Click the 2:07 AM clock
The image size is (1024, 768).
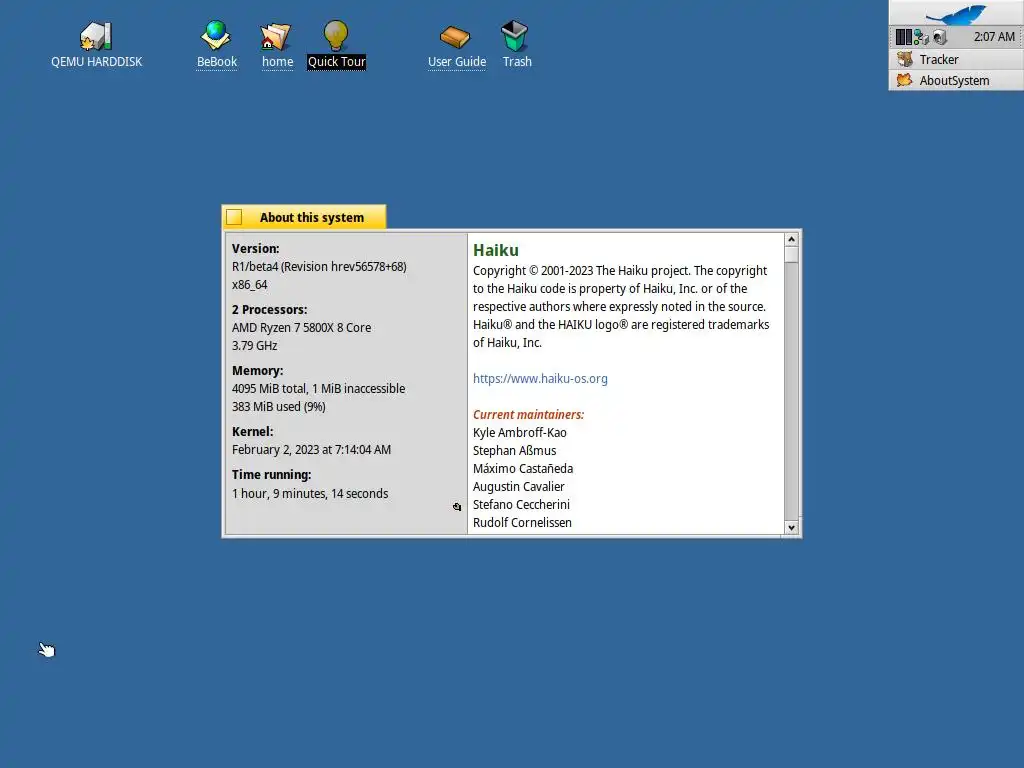click(x=994, y=37)
